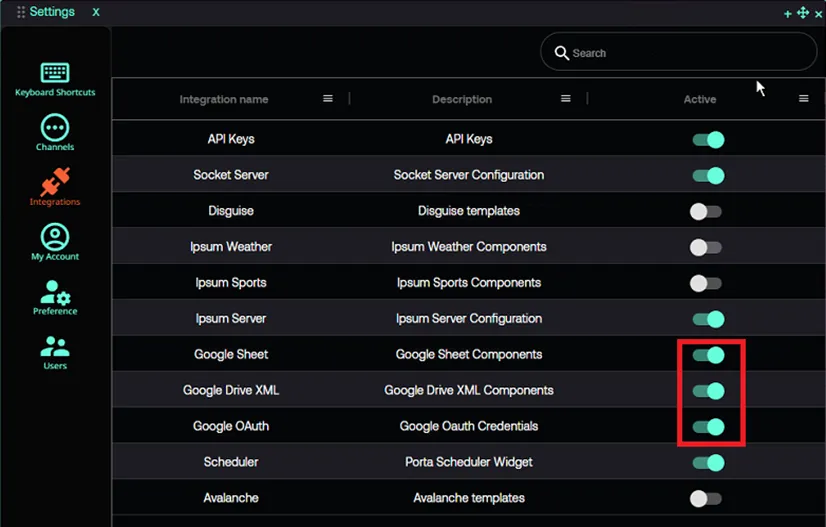Sort by the Integration name header
This screenshot has width=826, height=527.
pos(224,99)
